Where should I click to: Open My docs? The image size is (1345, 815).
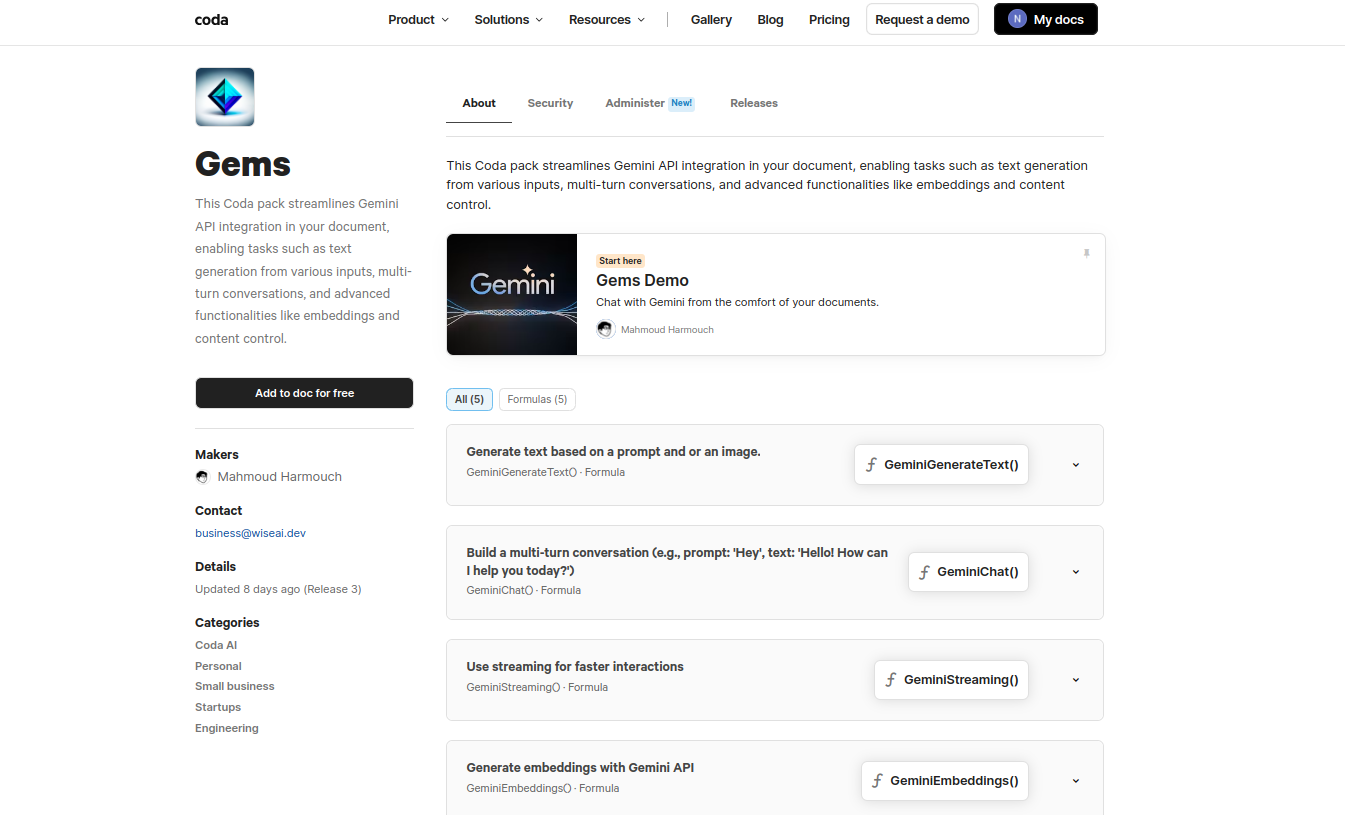point(1046,19)
